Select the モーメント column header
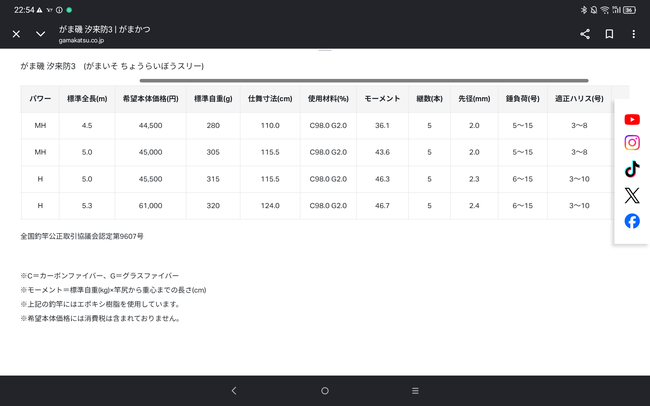 pyautogui.click(x=382, y=99)
